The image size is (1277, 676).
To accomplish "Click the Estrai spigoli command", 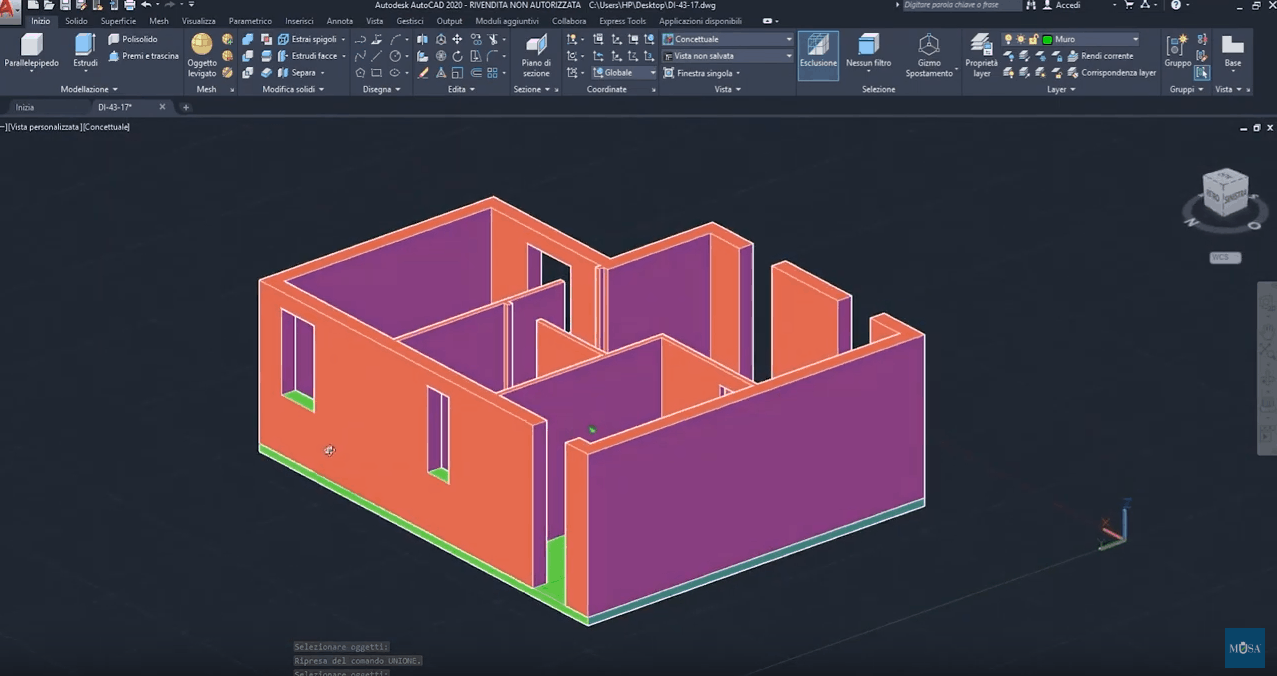I will [x=311, y=39].
